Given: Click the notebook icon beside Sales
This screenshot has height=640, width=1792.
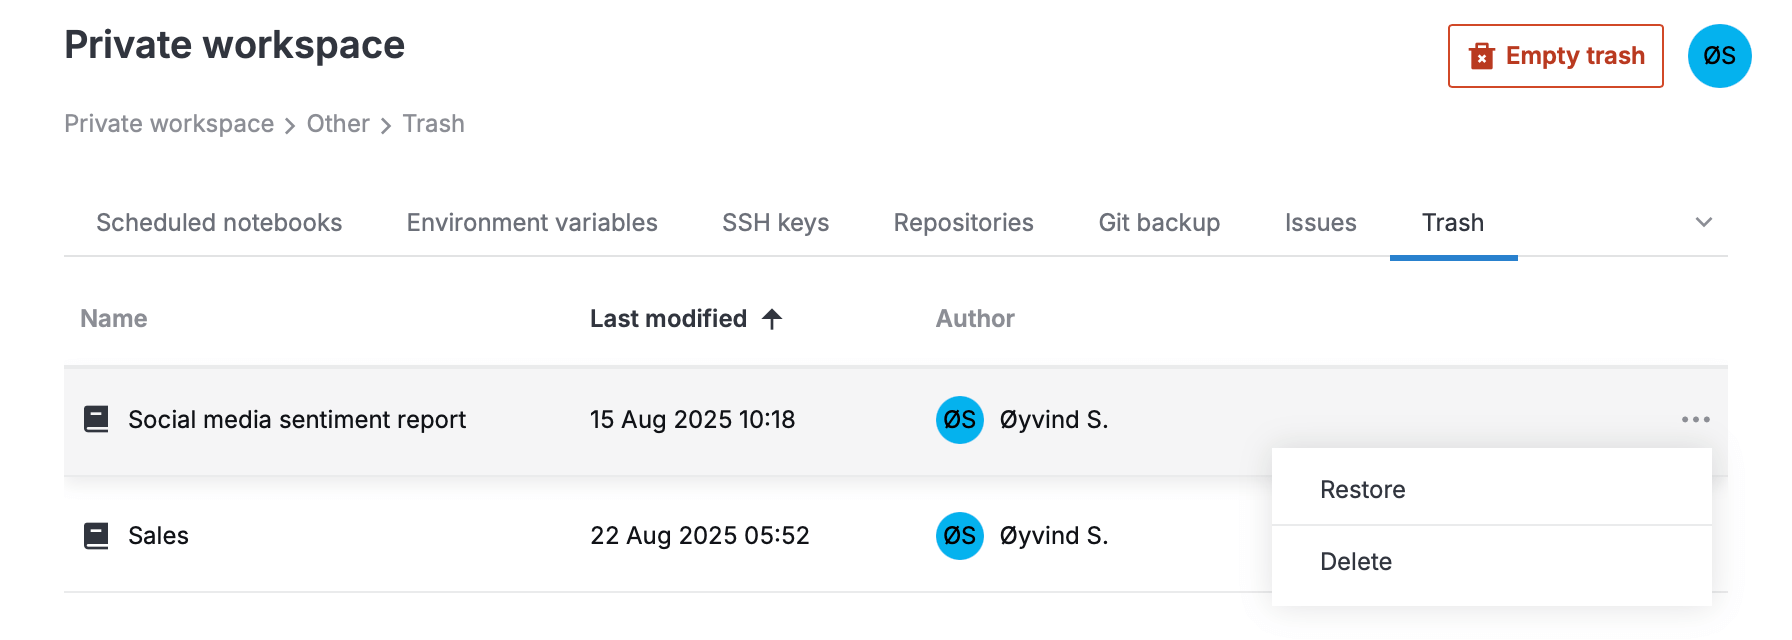Looking at the screenshot, I should pos(96,536).
